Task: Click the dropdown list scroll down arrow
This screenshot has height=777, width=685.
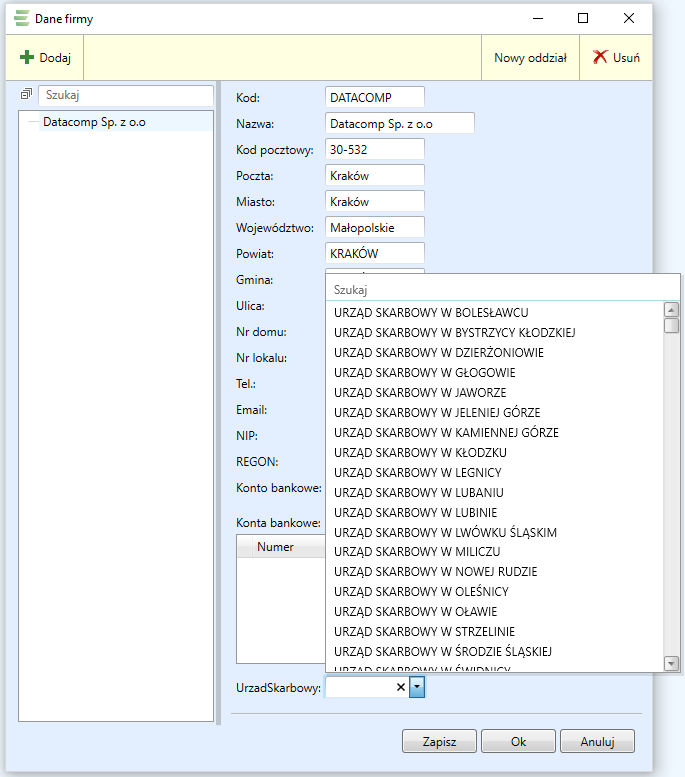Action: click(x=671, y=663)
